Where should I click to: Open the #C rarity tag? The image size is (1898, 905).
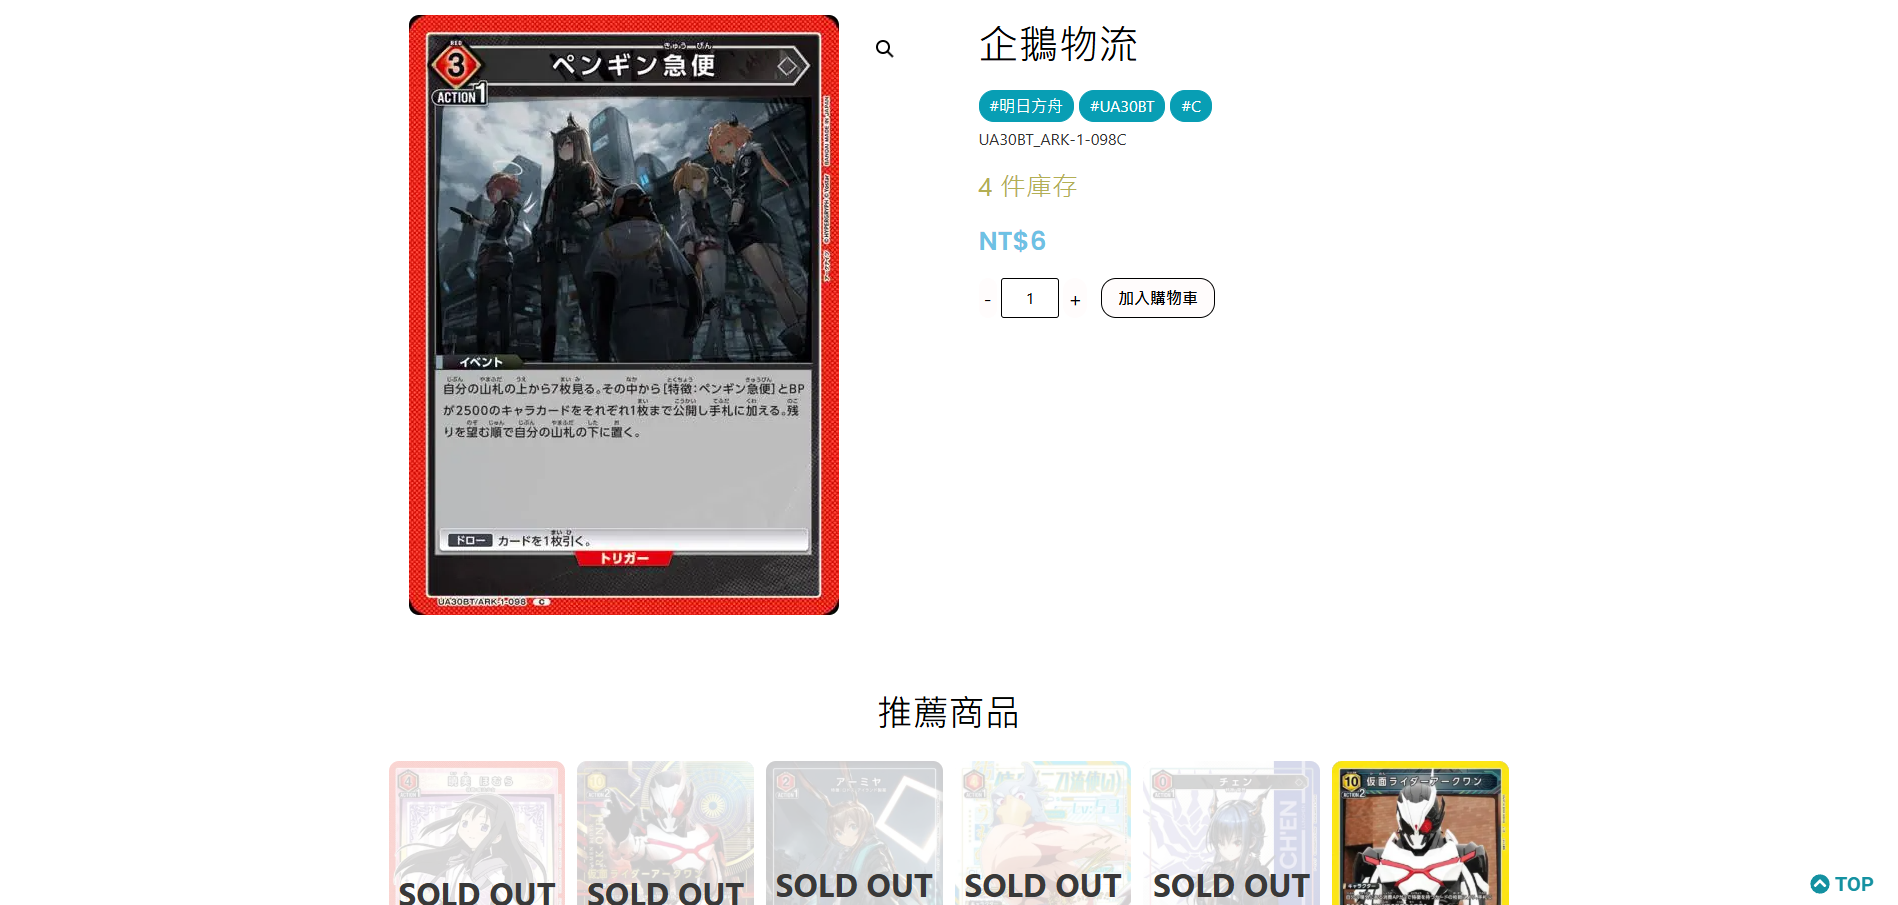pyautogui.click(x=1190, y=106)
